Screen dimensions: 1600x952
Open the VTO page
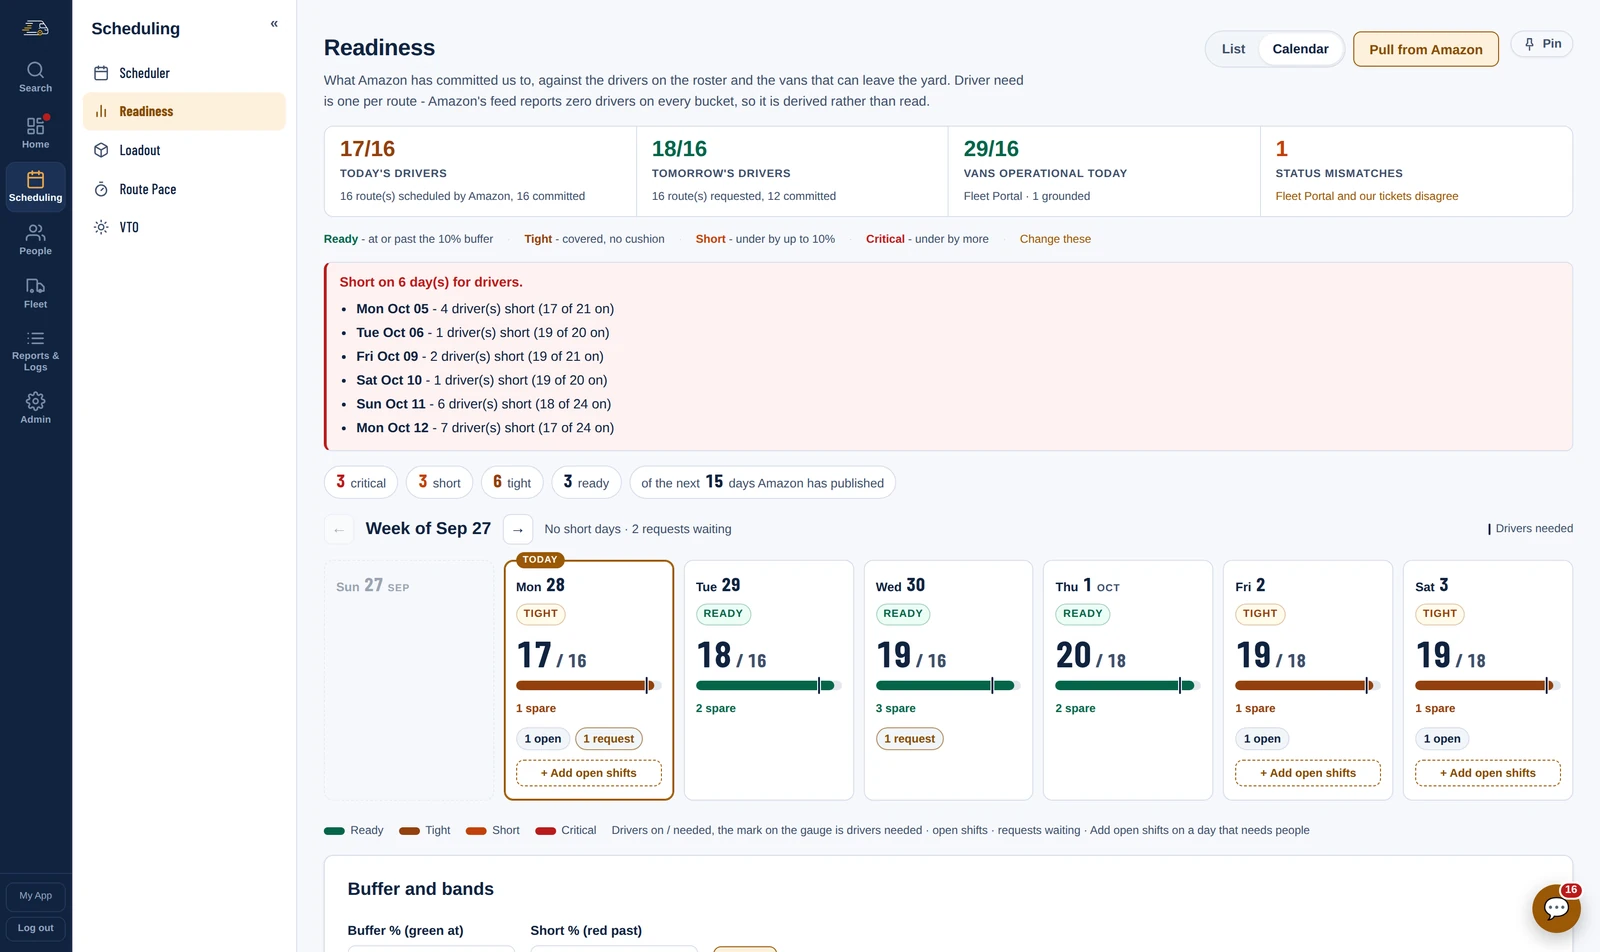(184, 227)
